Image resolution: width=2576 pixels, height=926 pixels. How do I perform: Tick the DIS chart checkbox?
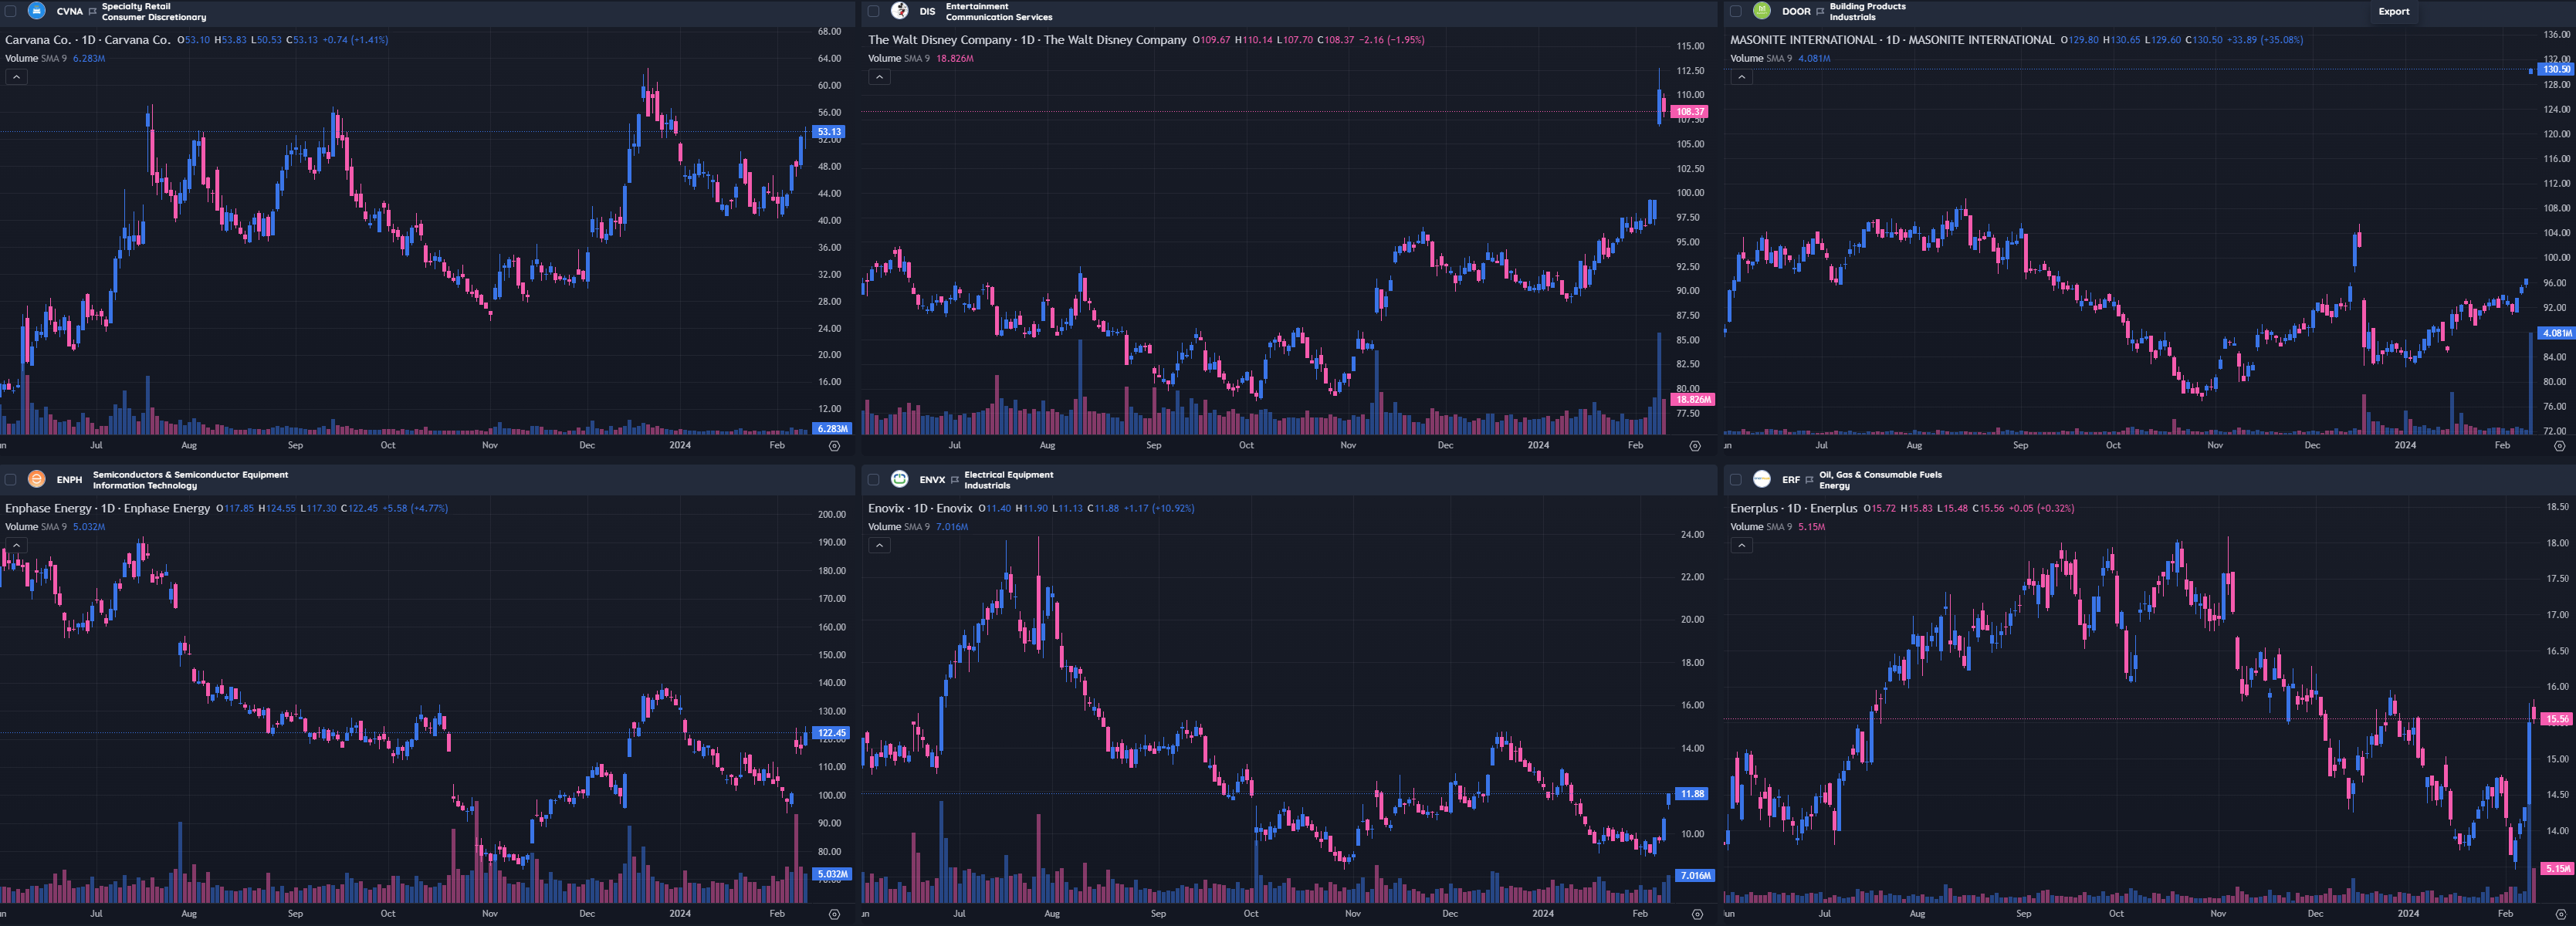873,11
